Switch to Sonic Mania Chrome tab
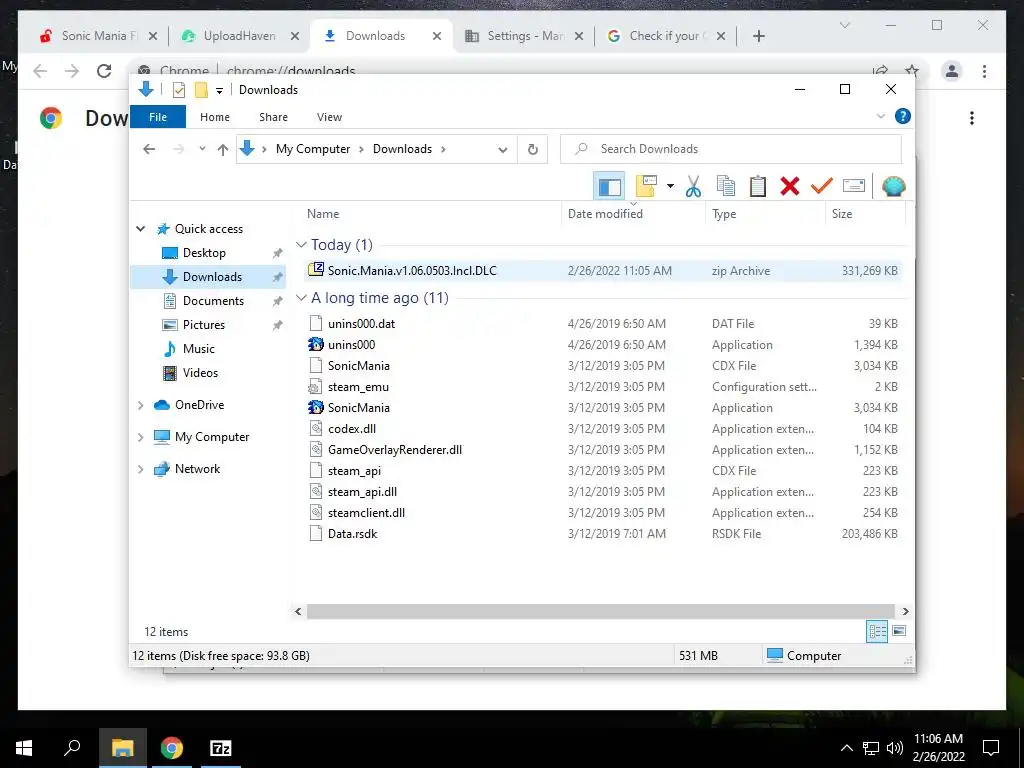Image resolution: width=1024 pixels, height=768 pixels. point(99,36)
